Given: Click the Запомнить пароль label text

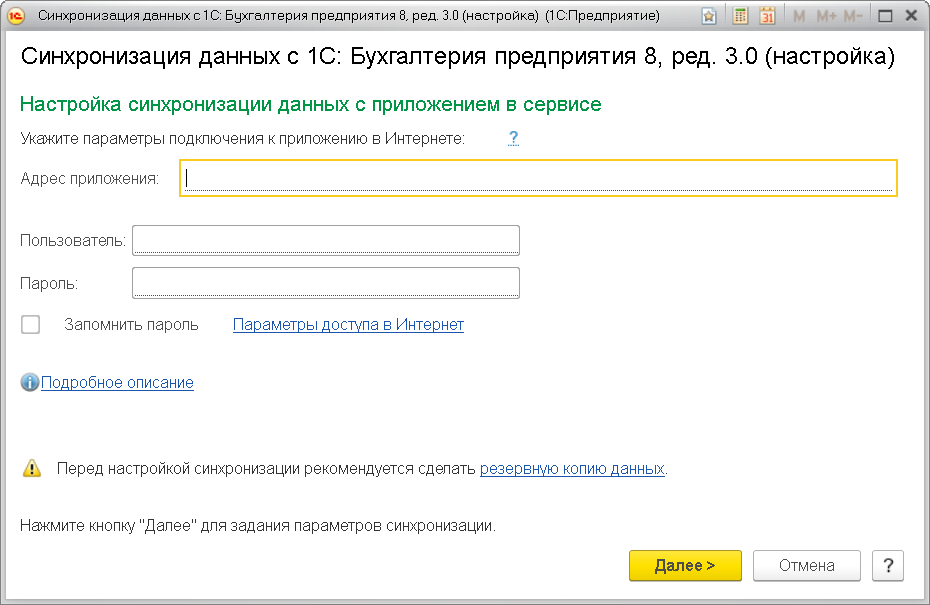Looking at the screenshot, I should [131, 324].
